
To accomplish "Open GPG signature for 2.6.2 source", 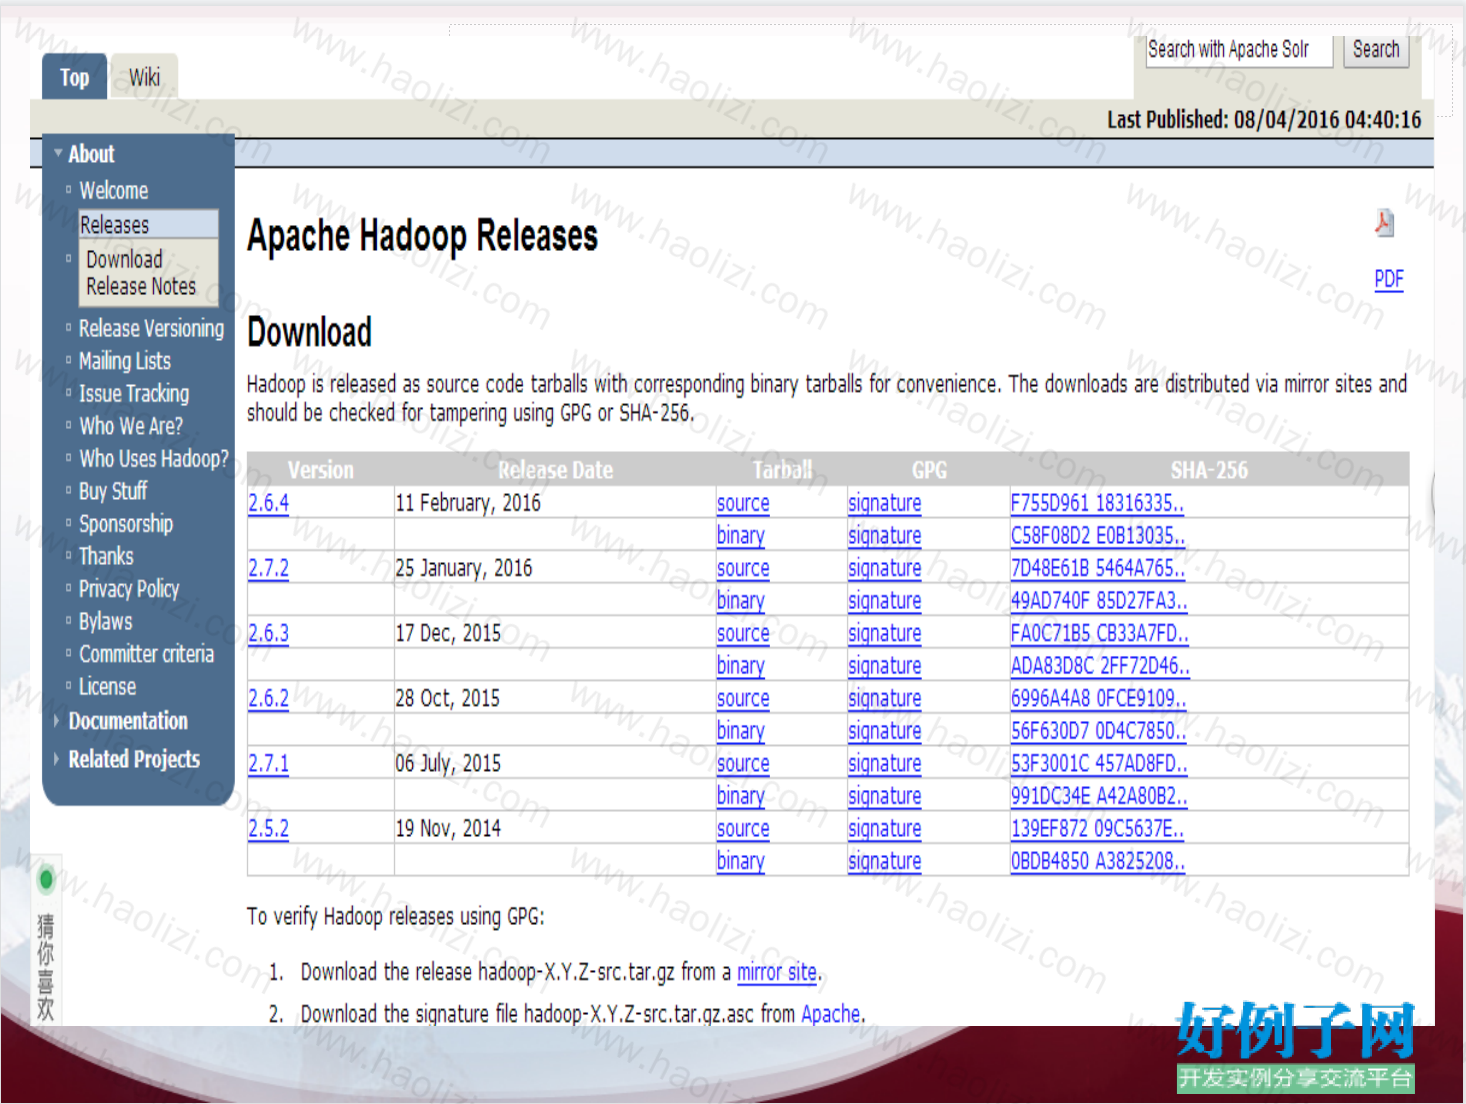I will pyautogui.click(x=884, y=698).
